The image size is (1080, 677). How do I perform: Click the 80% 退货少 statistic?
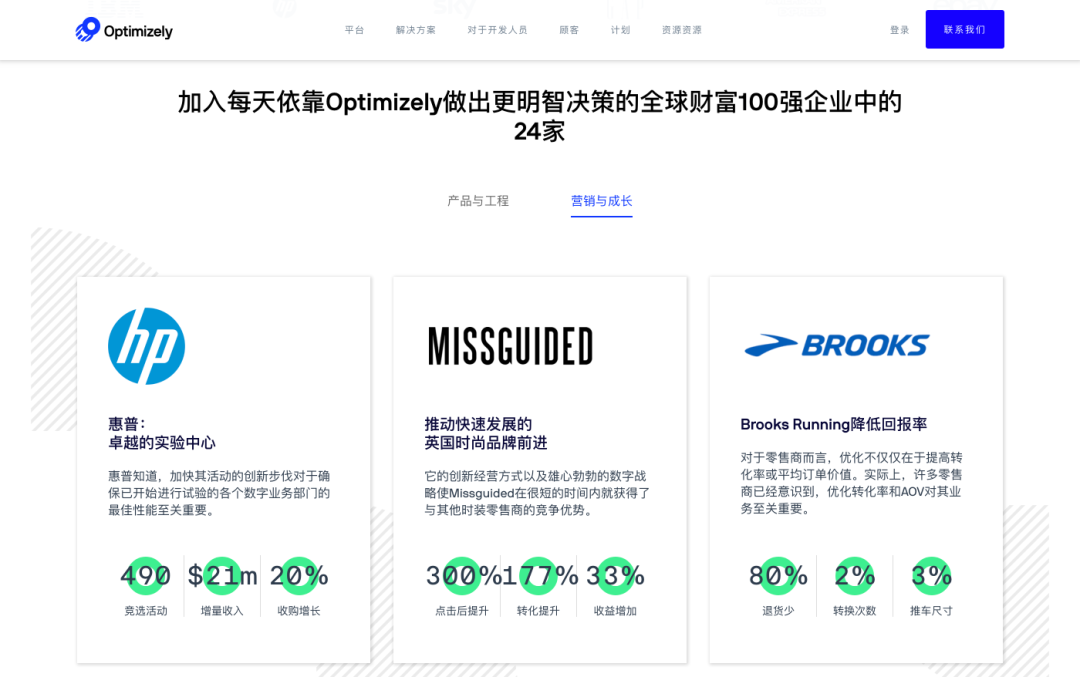(x=778, y=587)
